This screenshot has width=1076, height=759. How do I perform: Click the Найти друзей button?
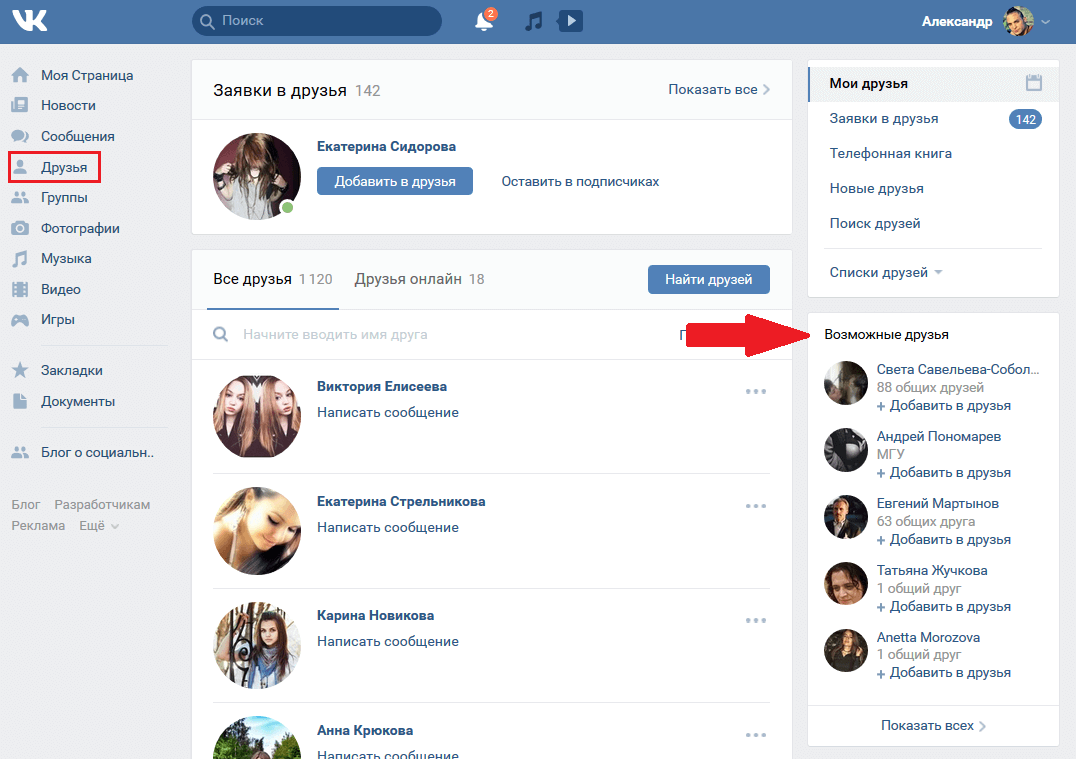click(x=708, y=279)
